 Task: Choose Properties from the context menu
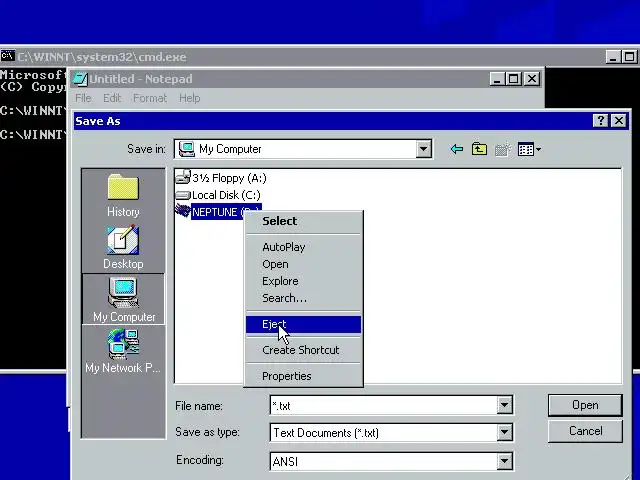coord(303,376)
